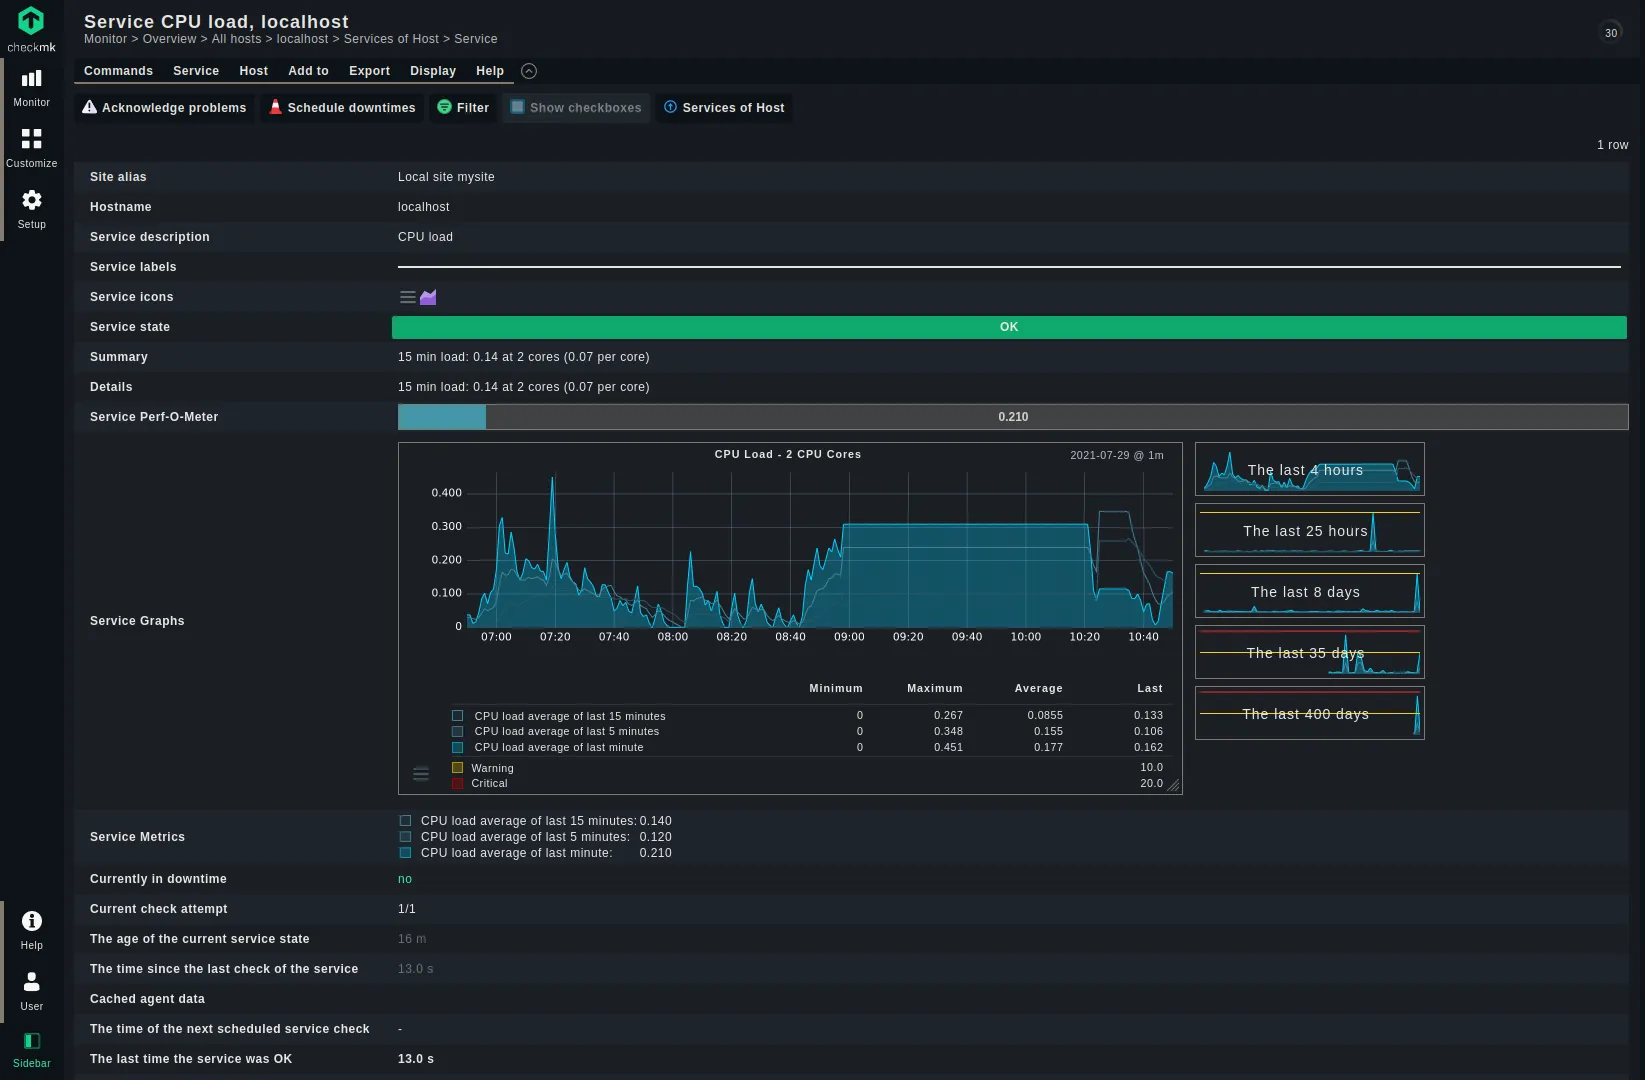Follow the localhost breadcrumb link
Viewport: 1645px width, 1080px height.
click(302, 39)
